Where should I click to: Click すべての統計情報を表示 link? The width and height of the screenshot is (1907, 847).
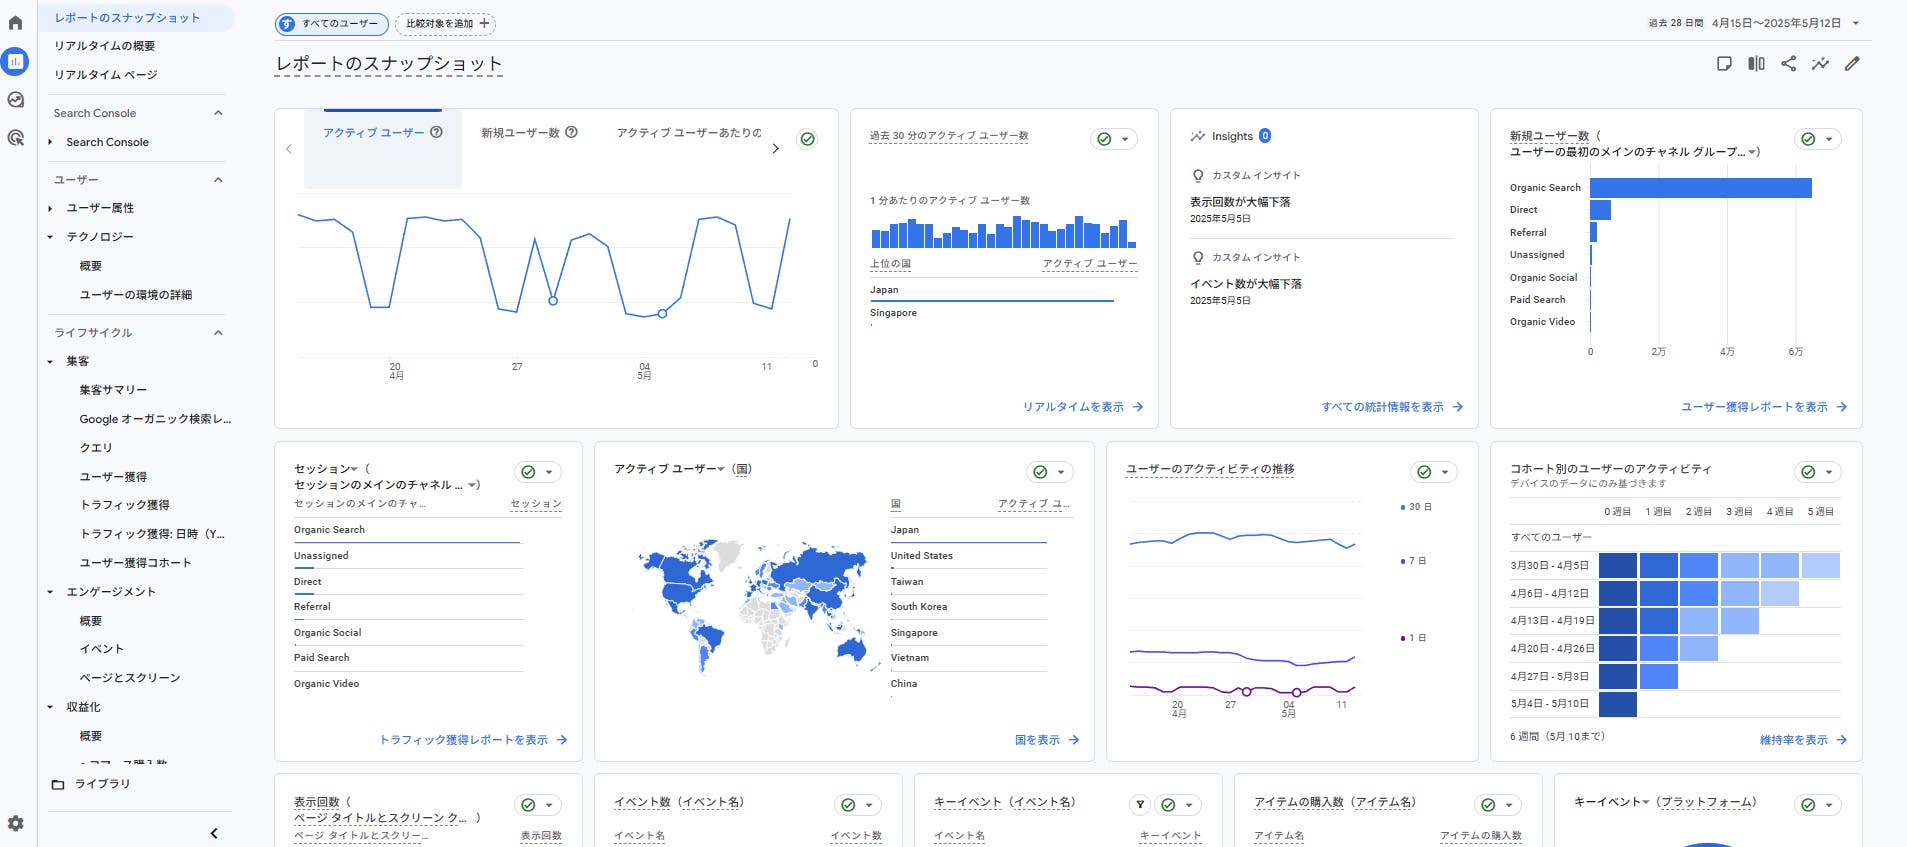[x=1392, y=407]
